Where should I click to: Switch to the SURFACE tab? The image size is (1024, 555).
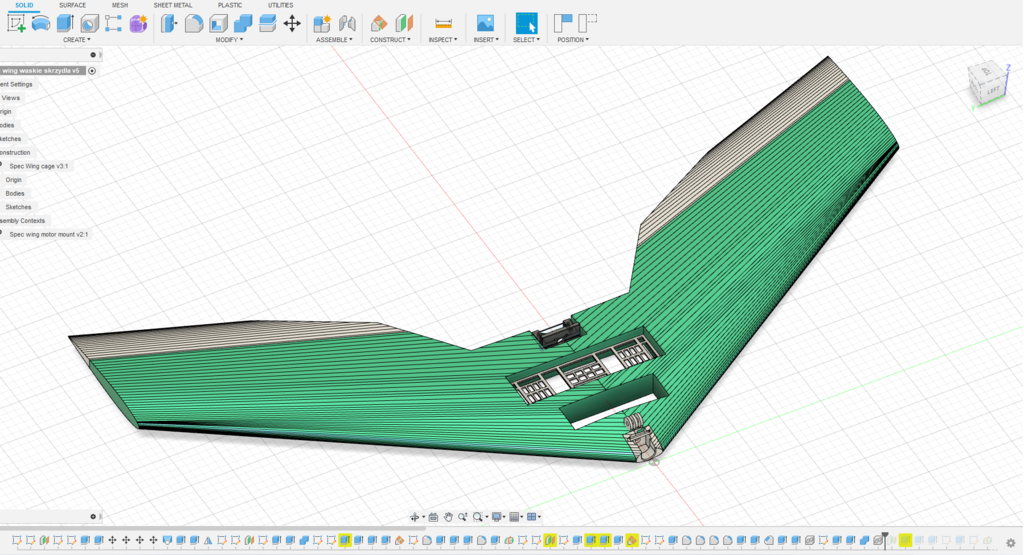[73, 5]
